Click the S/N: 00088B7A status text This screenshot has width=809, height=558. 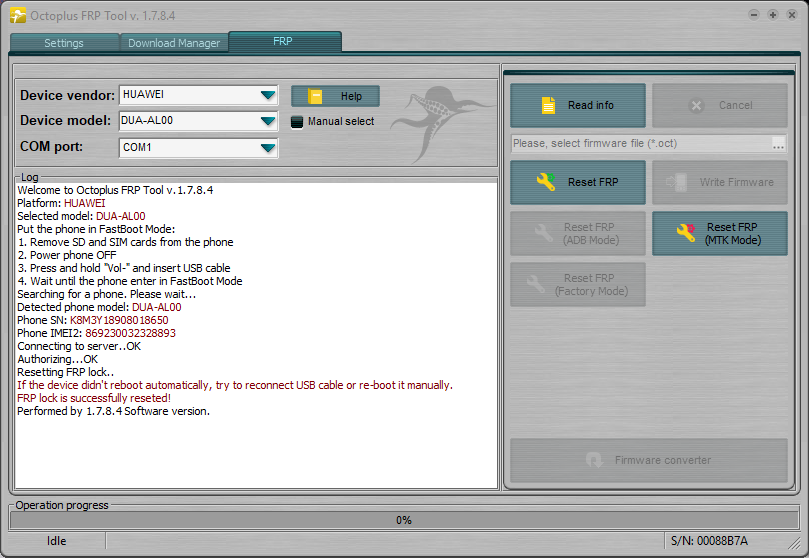click(x=709, y=541)
